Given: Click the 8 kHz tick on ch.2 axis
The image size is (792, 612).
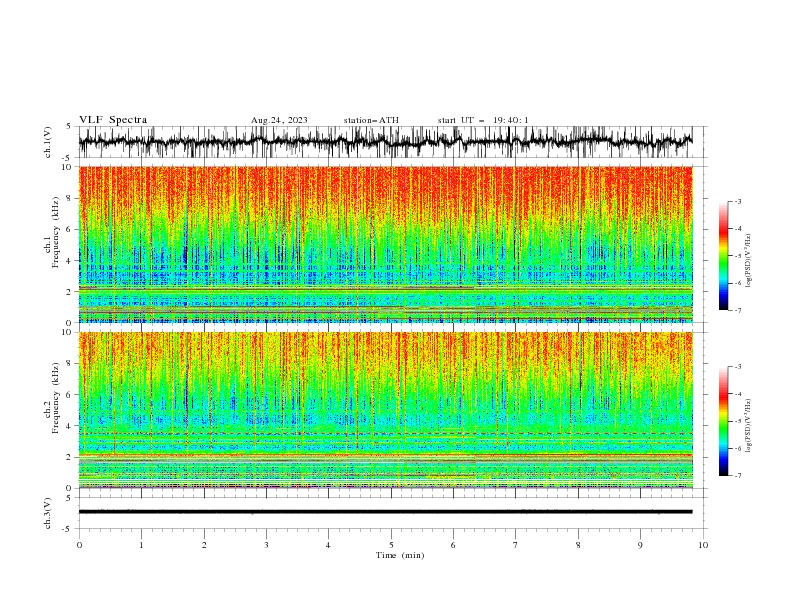Looking at the screenshot, I should 70,364.
